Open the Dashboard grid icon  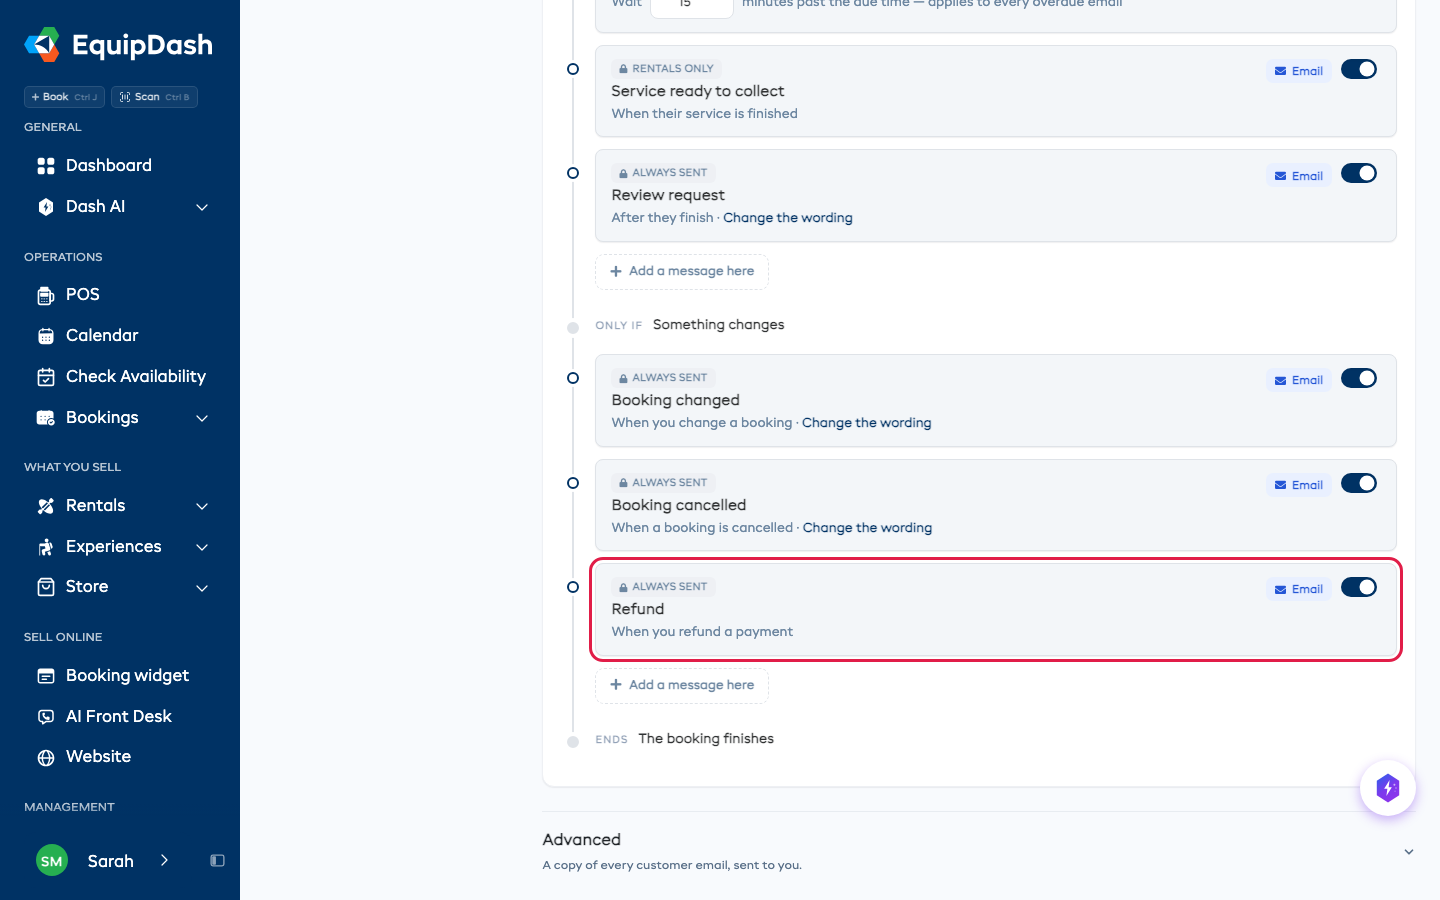tap(46, 166)
